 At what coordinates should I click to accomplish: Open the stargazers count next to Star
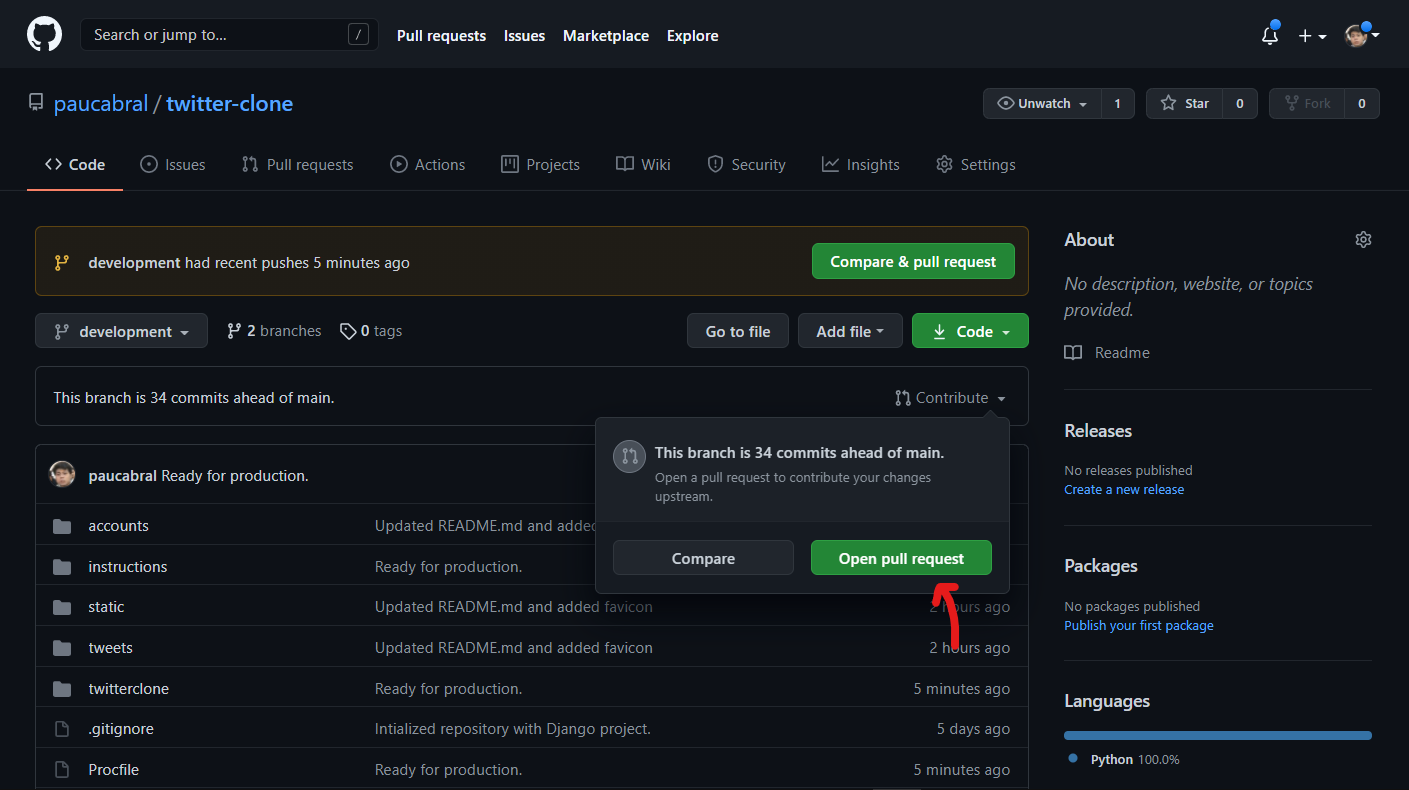[x=1240, y=104]
